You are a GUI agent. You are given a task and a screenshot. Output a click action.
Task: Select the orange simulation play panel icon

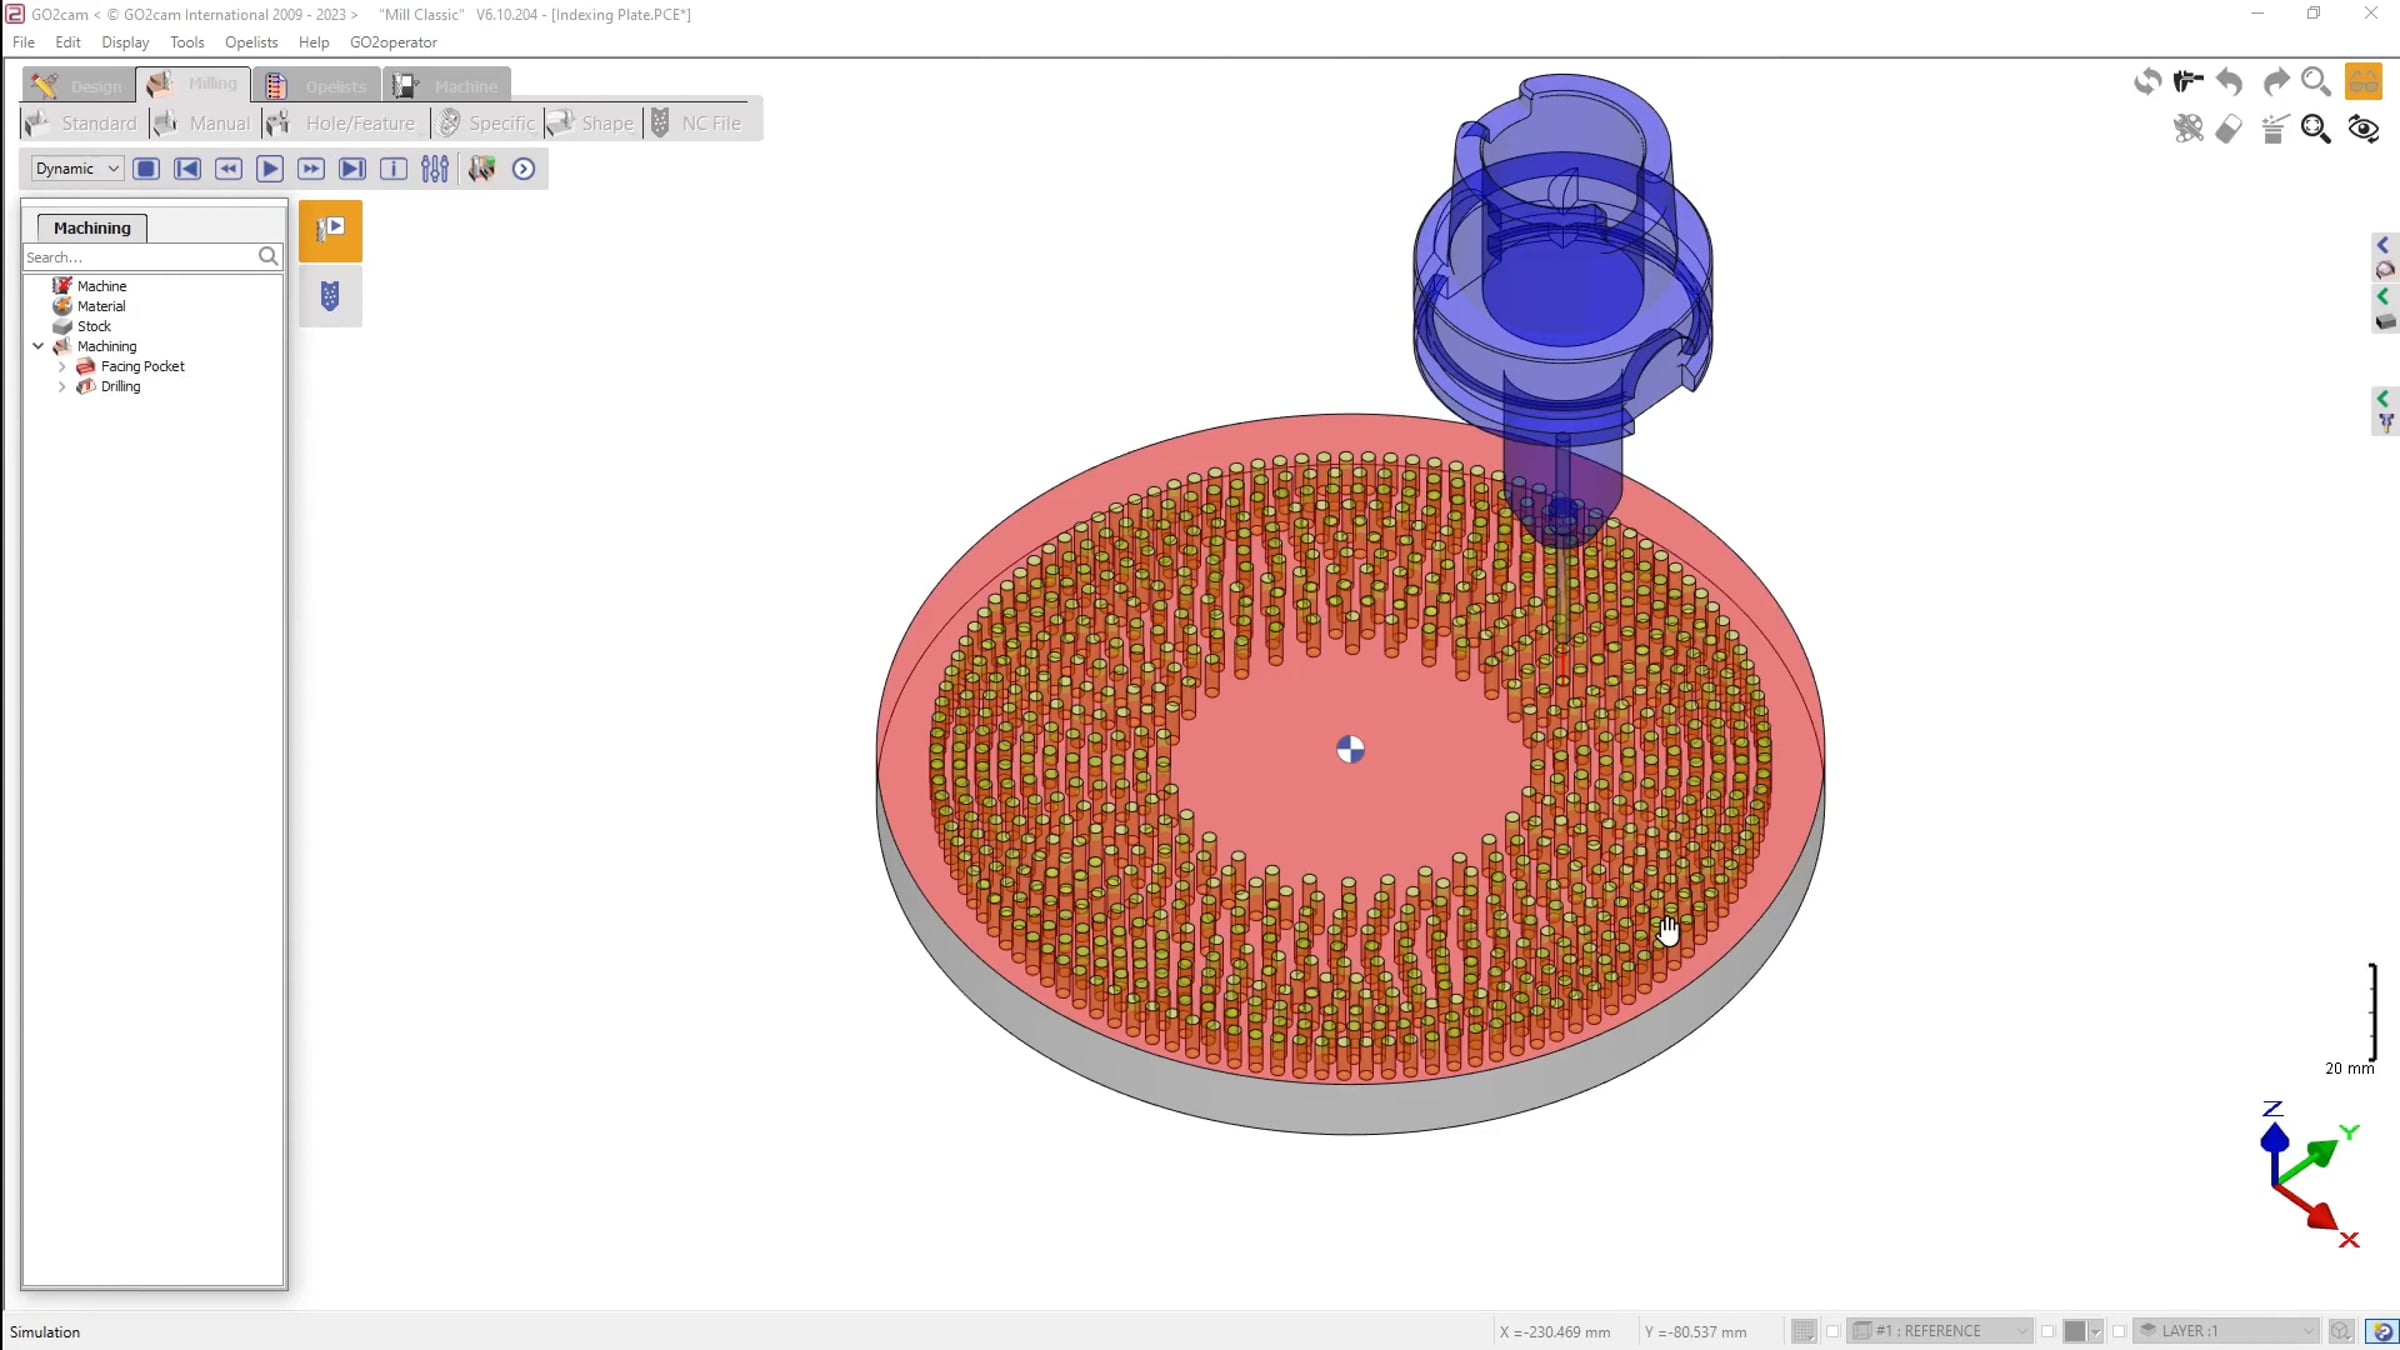coord(331,231)
